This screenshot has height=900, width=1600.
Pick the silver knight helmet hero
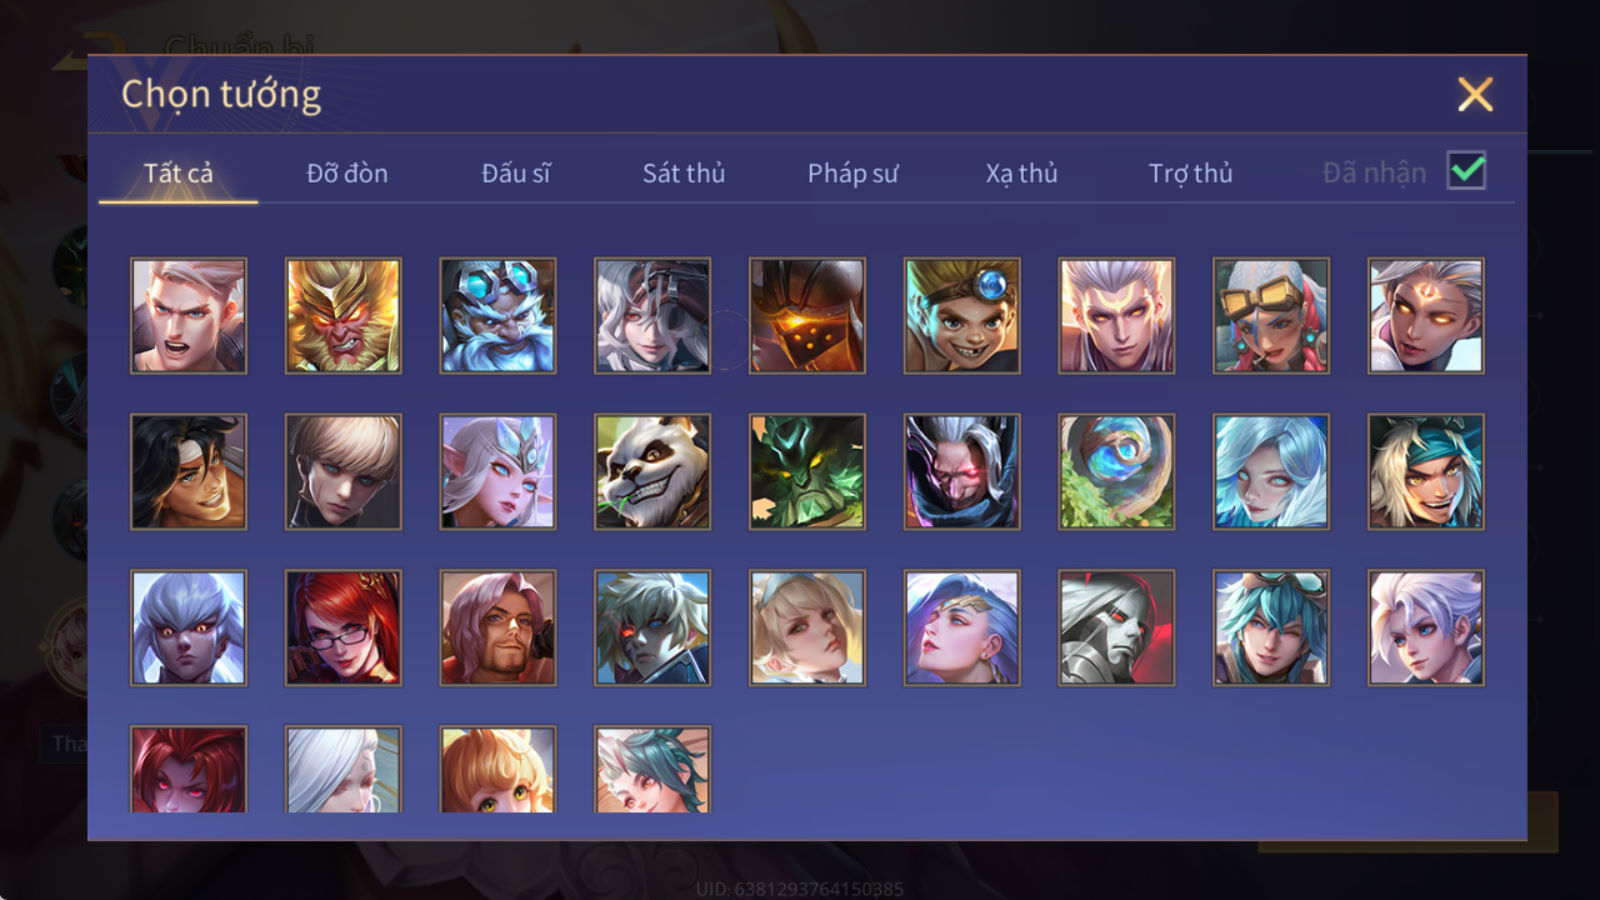(1117, 628)
